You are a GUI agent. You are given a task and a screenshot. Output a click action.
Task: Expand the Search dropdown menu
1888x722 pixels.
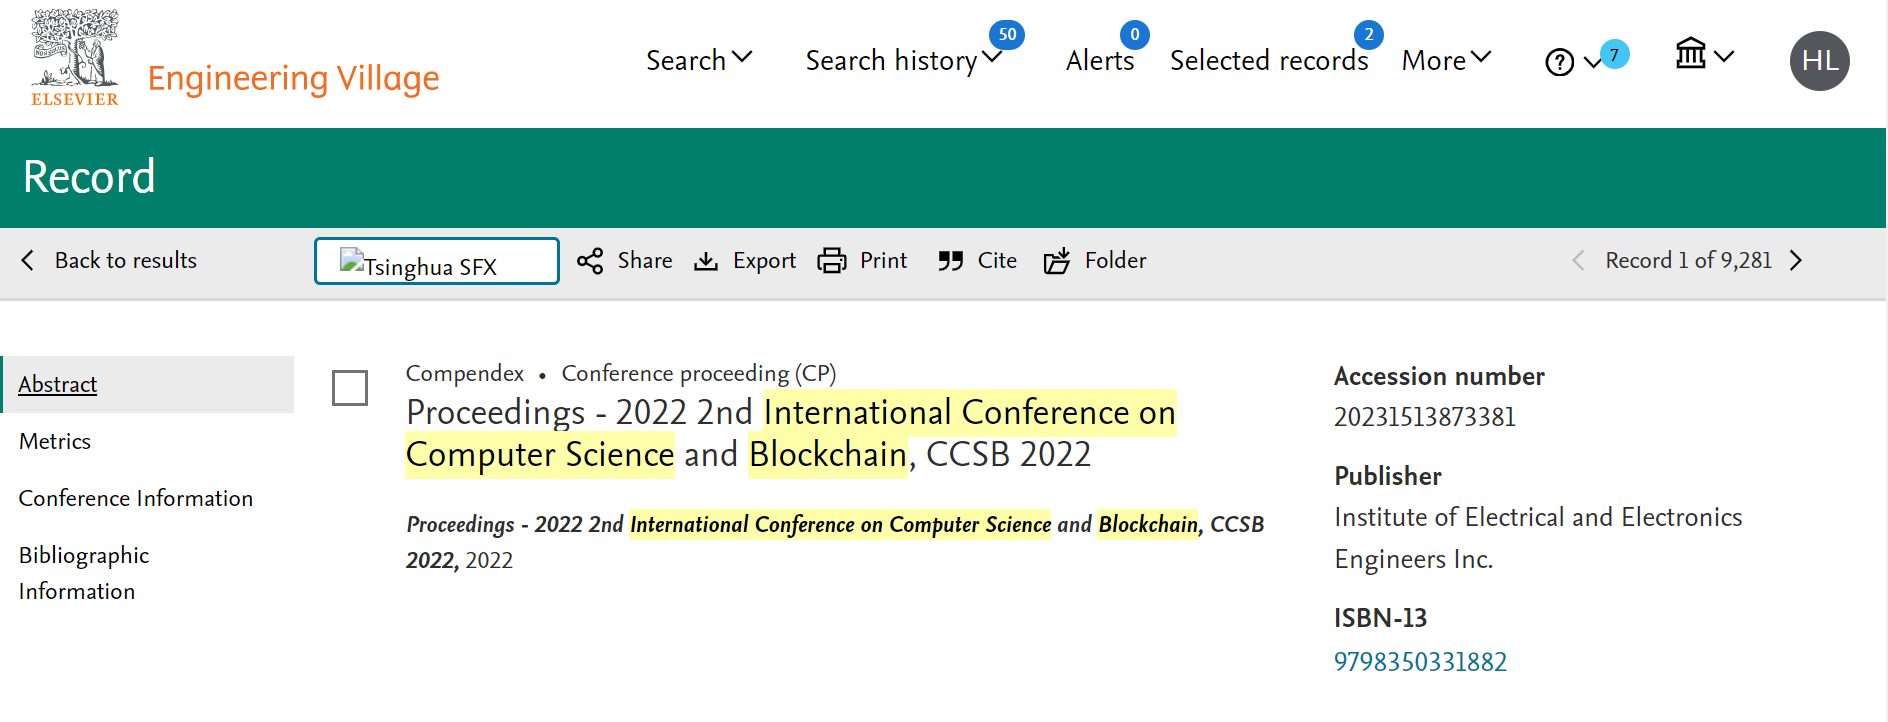(x=699, y=60)
